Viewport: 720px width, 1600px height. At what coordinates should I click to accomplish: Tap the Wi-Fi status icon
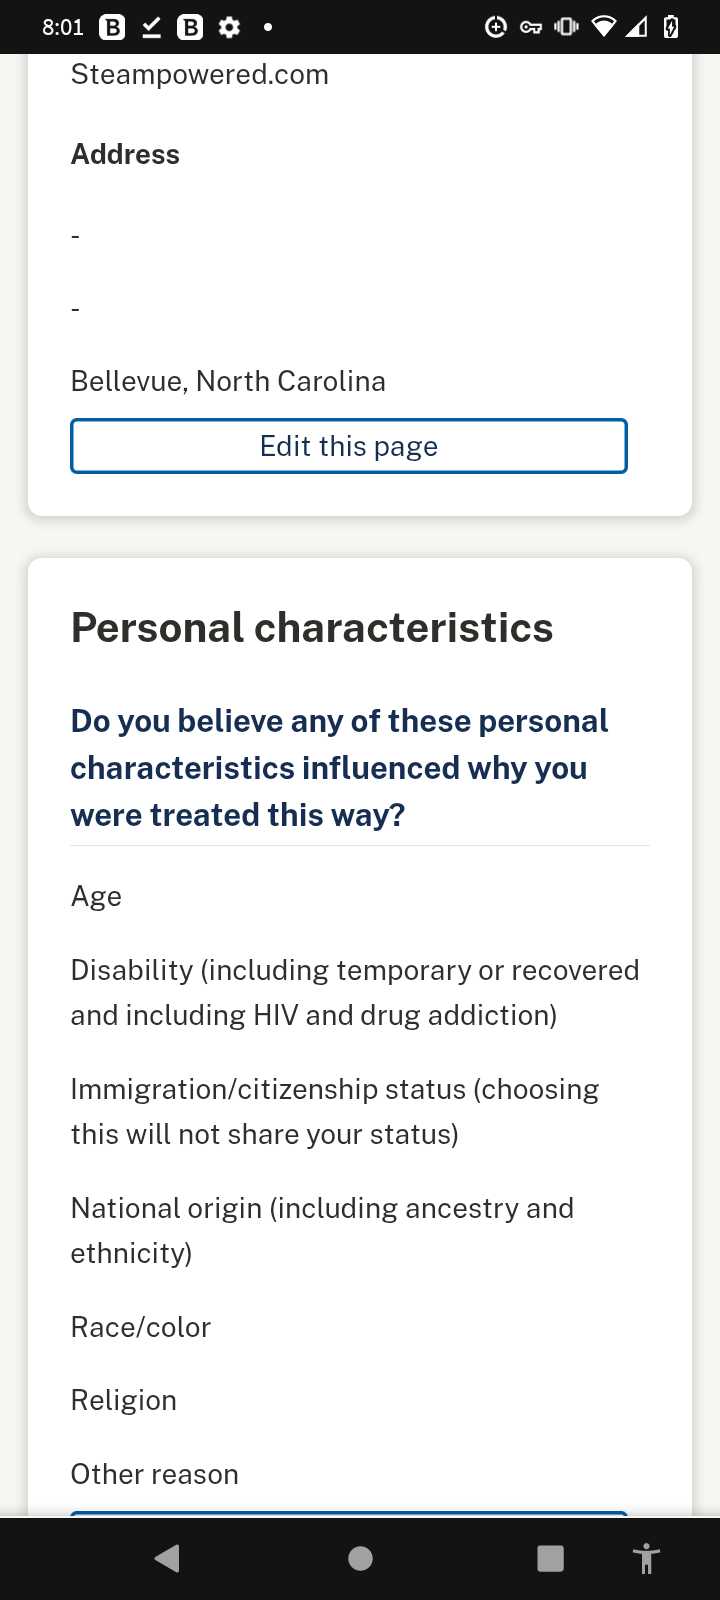[603, 27]
